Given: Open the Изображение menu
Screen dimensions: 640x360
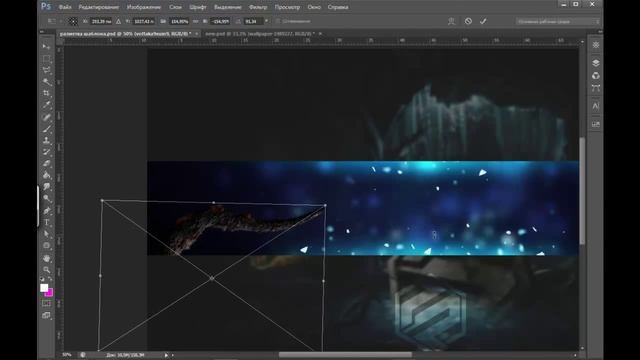Looking at the screenshot, I should click(x=144, y=7).
